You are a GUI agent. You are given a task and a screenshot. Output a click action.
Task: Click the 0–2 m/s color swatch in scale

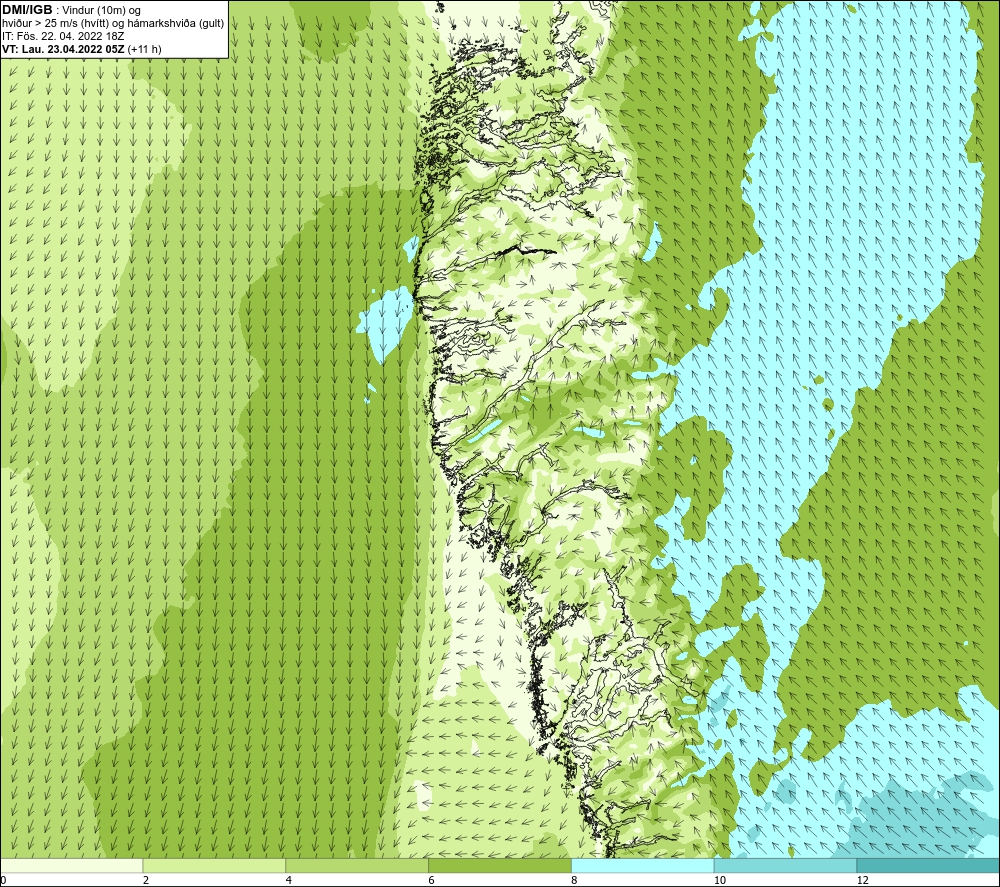(71, 865)
